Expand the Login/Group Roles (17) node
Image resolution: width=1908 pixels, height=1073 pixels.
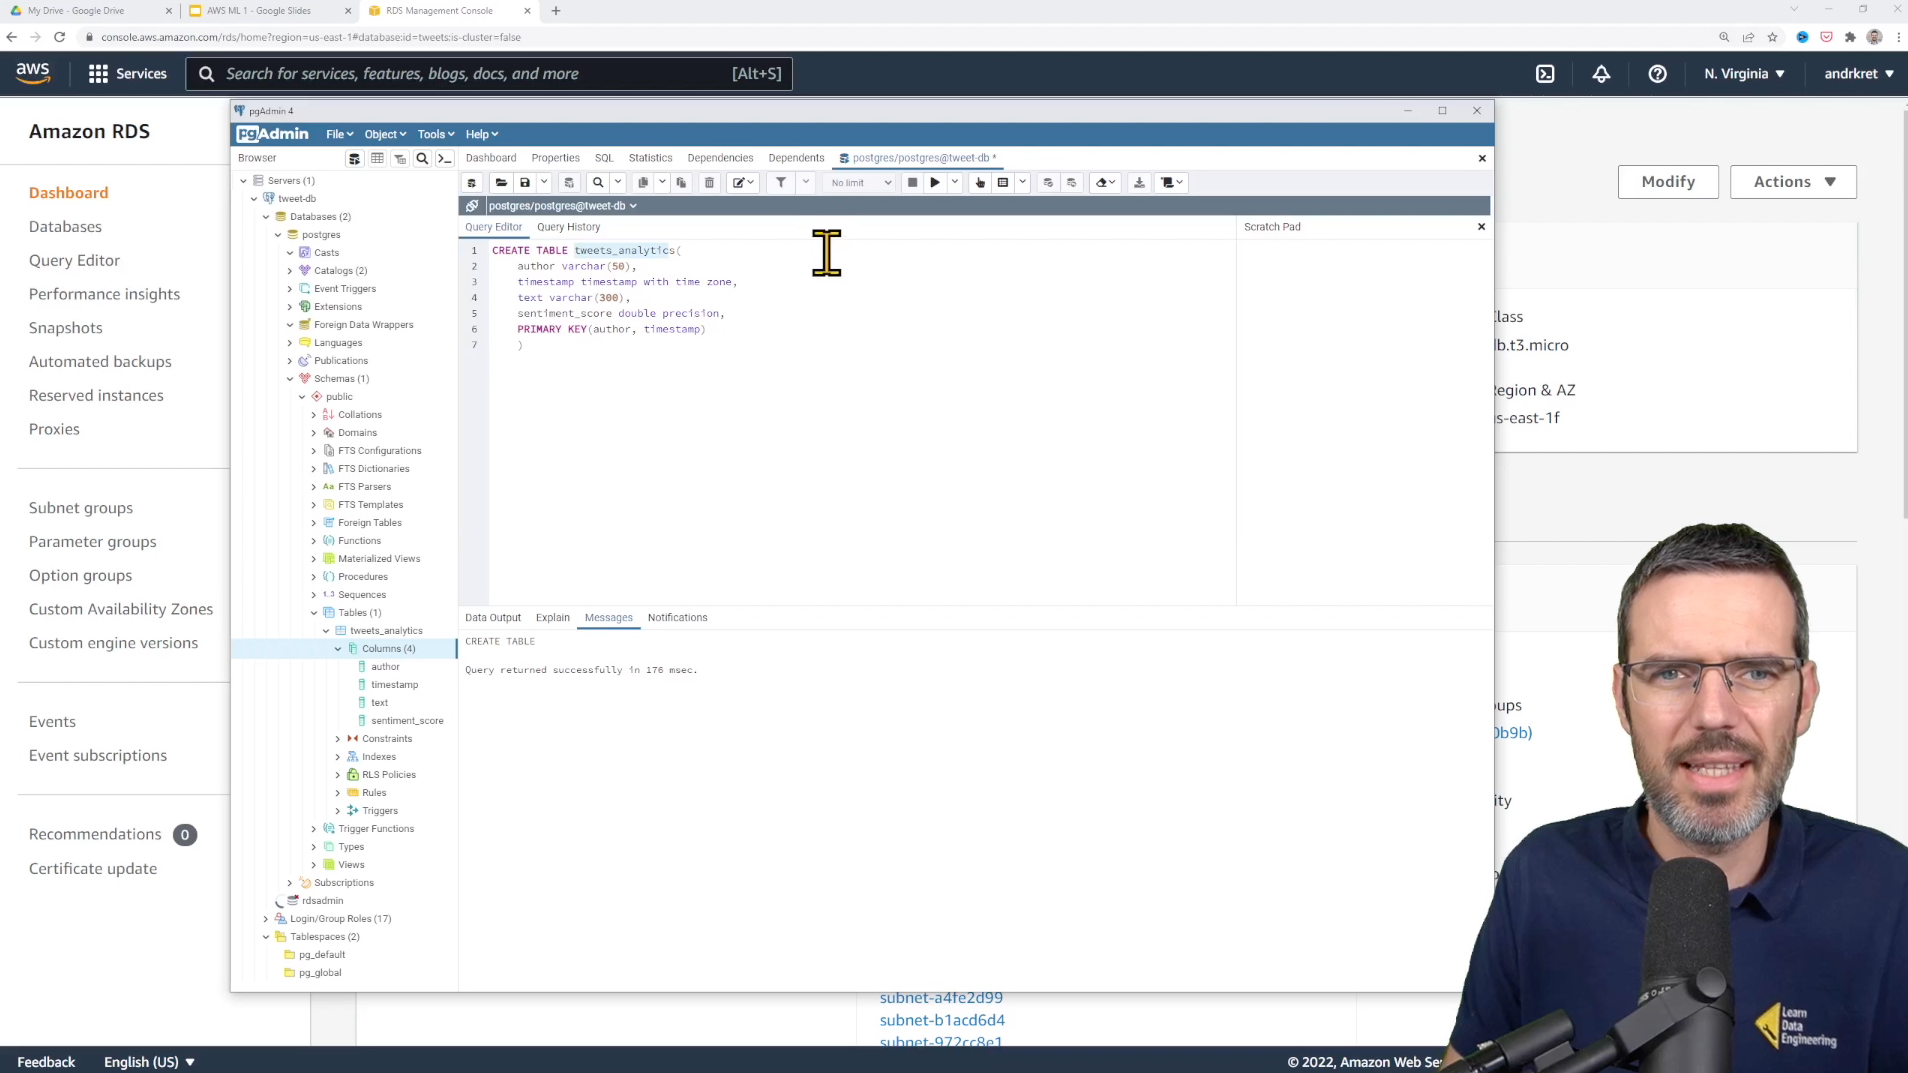pyautogui.click(x=266, y=919)
